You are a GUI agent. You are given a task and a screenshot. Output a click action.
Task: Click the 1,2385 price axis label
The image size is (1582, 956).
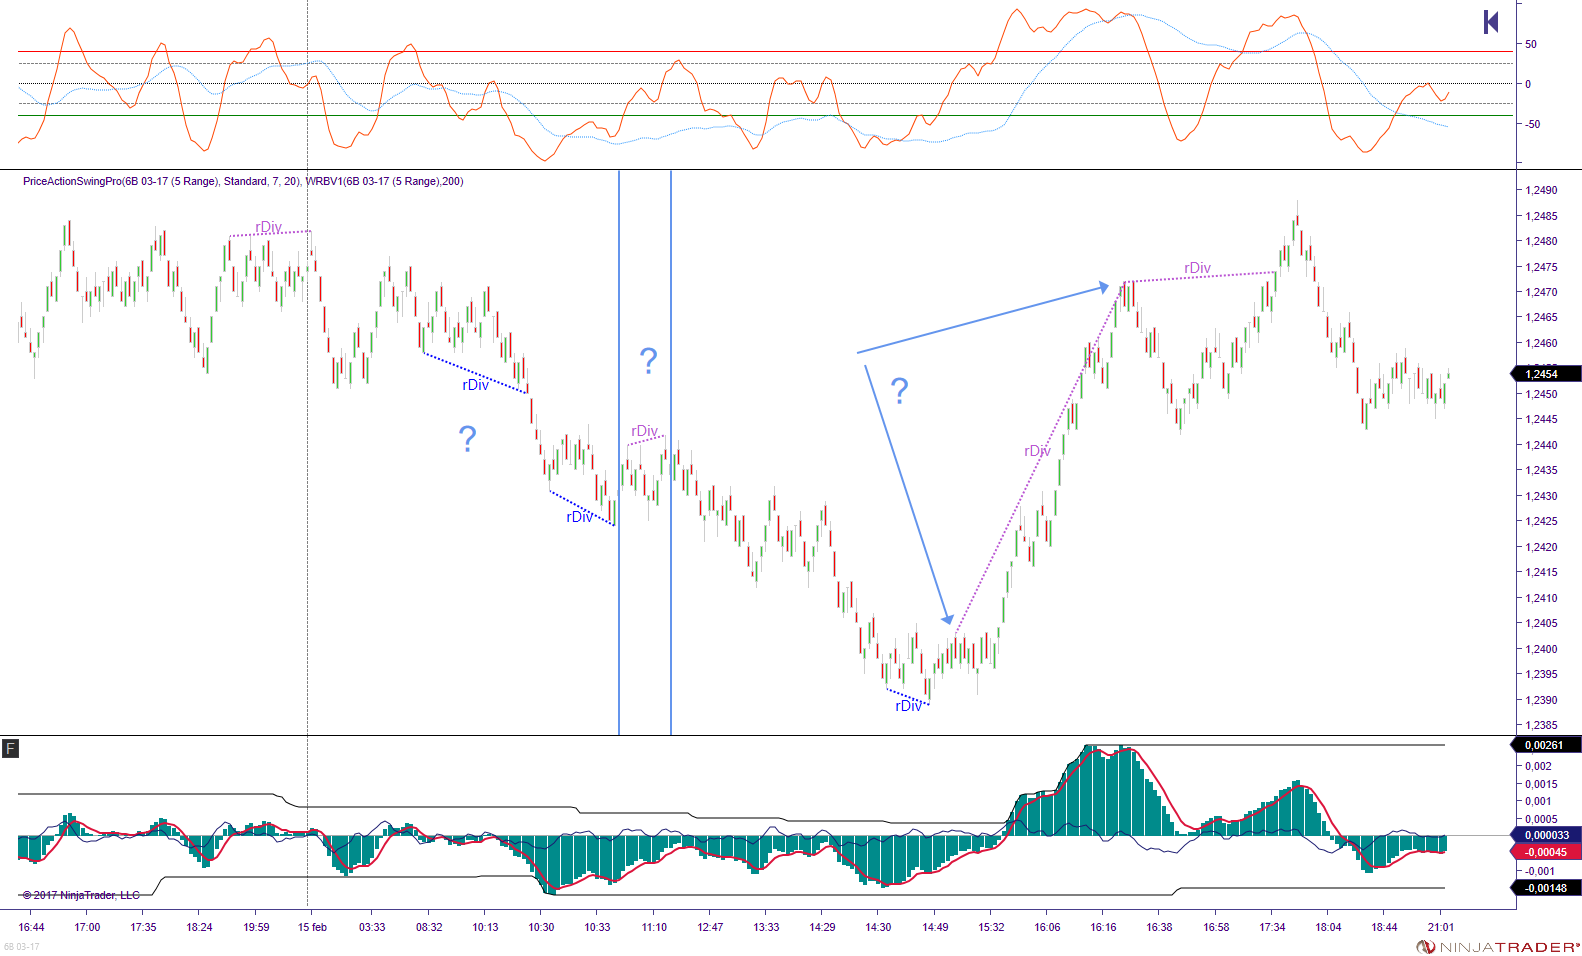1541,725
